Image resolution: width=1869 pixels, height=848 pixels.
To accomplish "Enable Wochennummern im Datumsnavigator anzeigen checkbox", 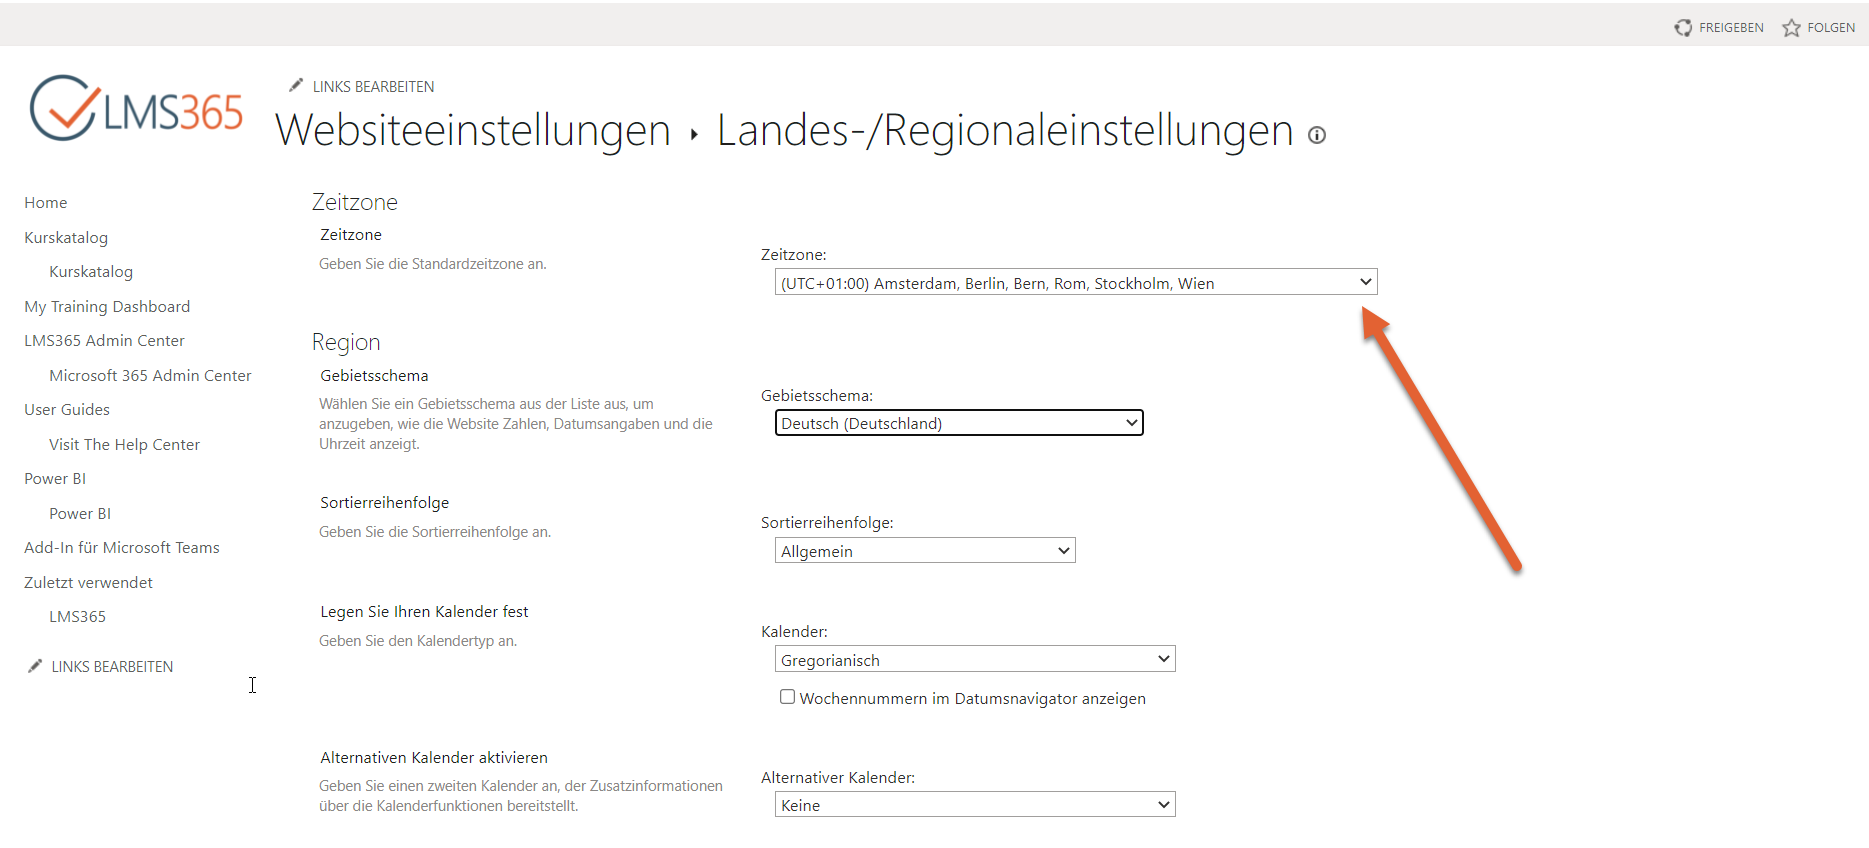I will [788, 697].
